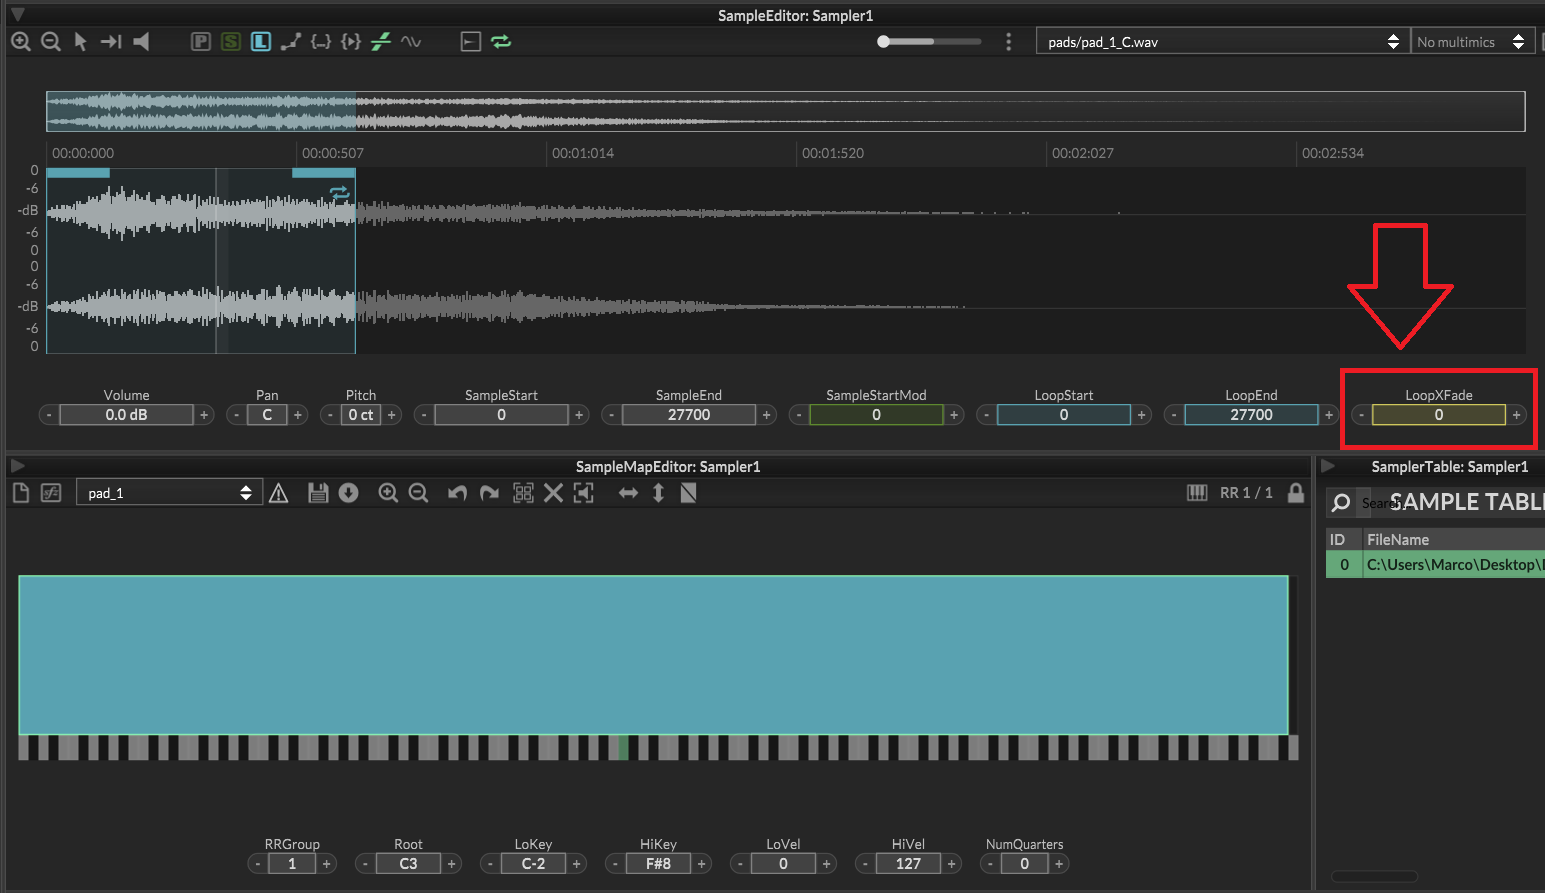Increase HiKey with the plus button
Image resolution: width=1545 pixels, height=893 pixels.
[x=701, y=864]
